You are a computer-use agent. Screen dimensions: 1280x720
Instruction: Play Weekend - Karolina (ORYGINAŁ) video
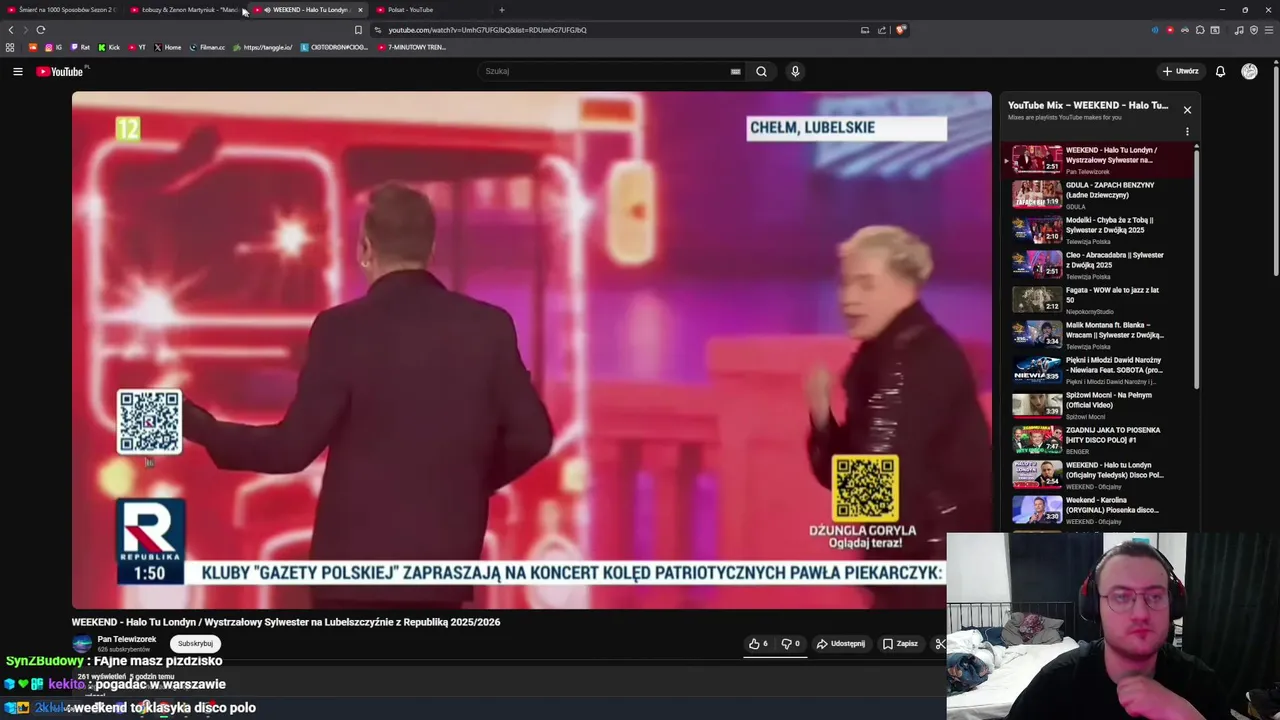pyautogui.click(x=1098, y=509)
